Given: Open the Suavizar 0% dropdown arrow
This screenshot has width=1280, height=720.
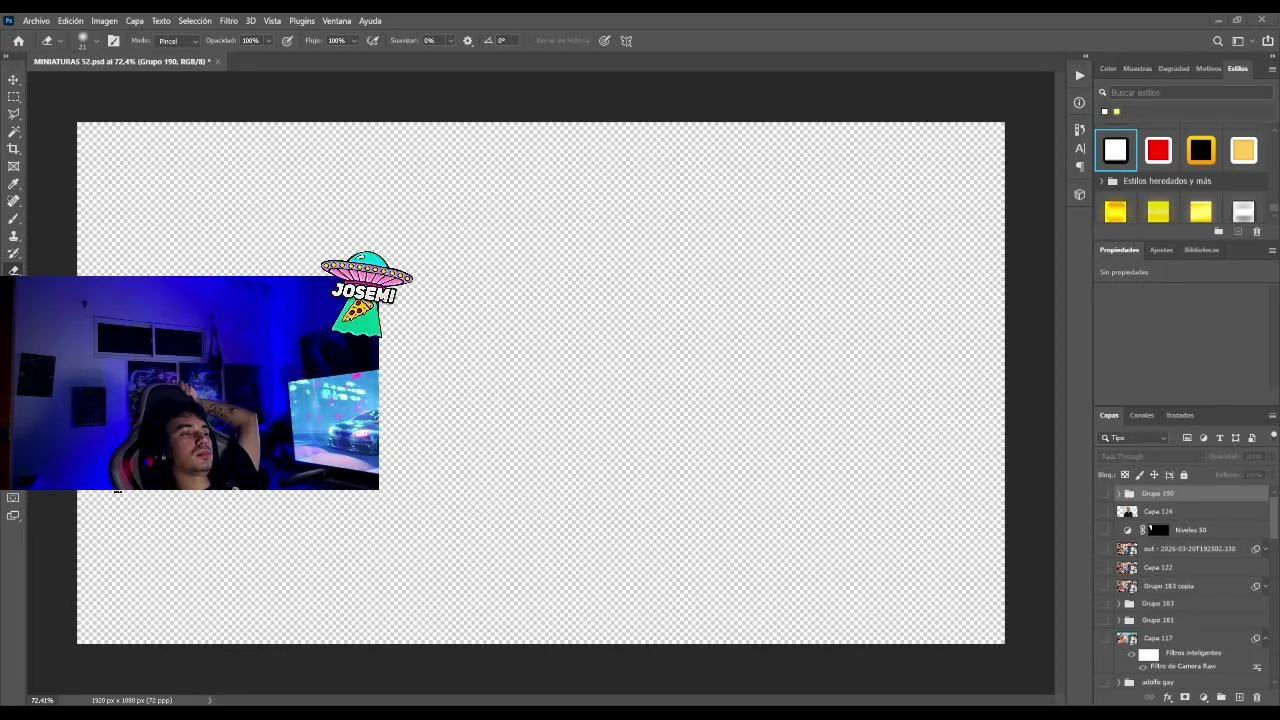Looking at the screenshot, I should point(450,41).
